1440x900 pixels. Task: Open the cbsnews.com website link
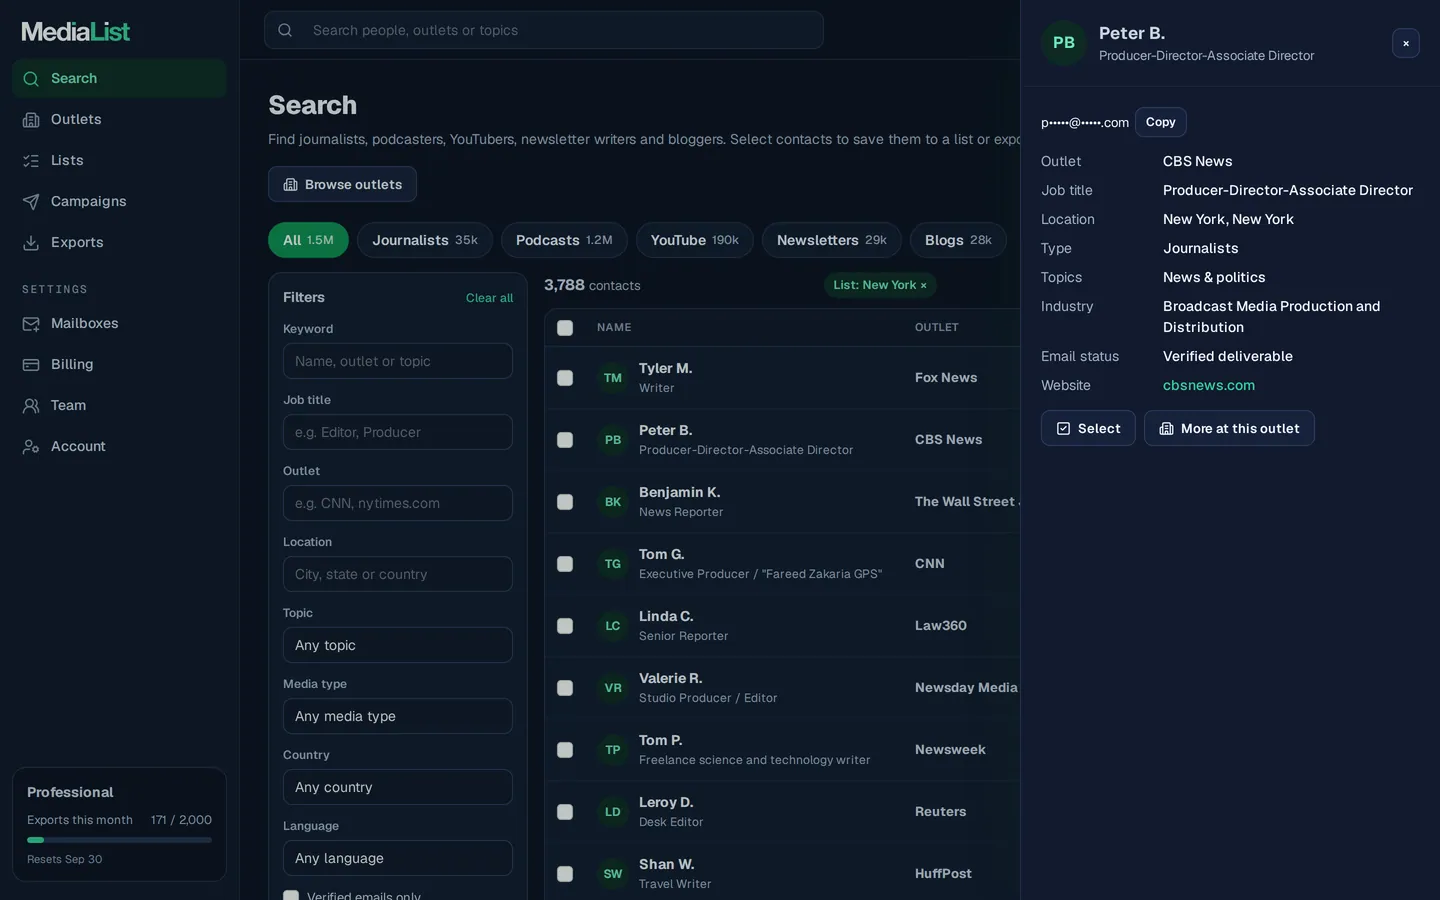[1209, 385]
